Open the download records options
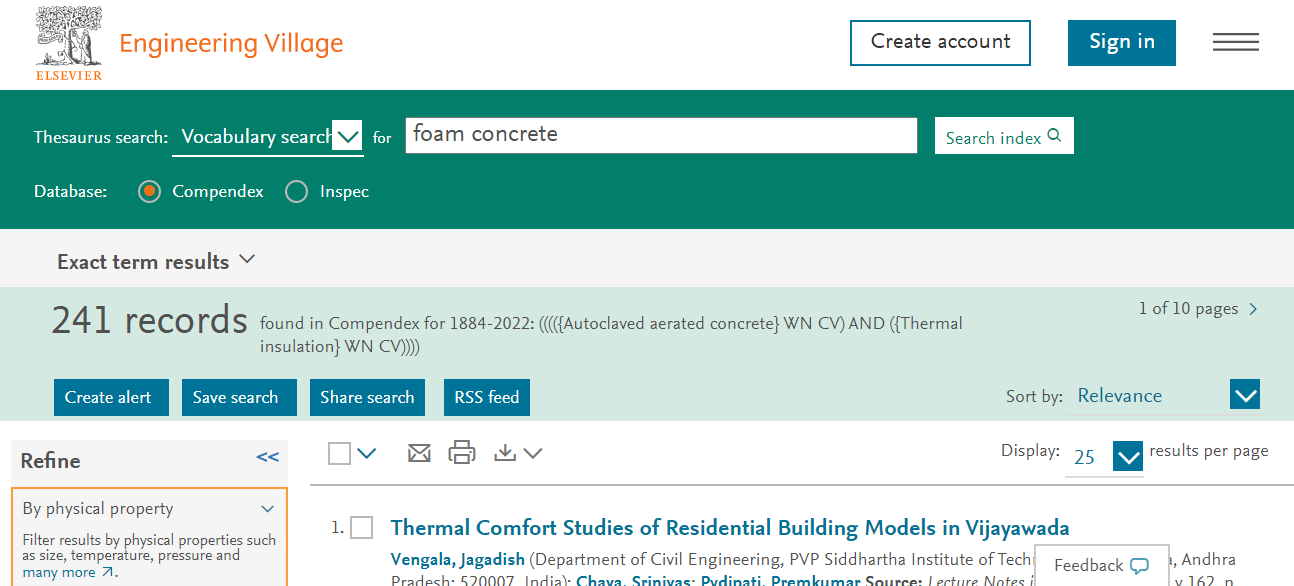Image resolution: width=1294 pixels, height=586 pixels. tap(517, 453)
